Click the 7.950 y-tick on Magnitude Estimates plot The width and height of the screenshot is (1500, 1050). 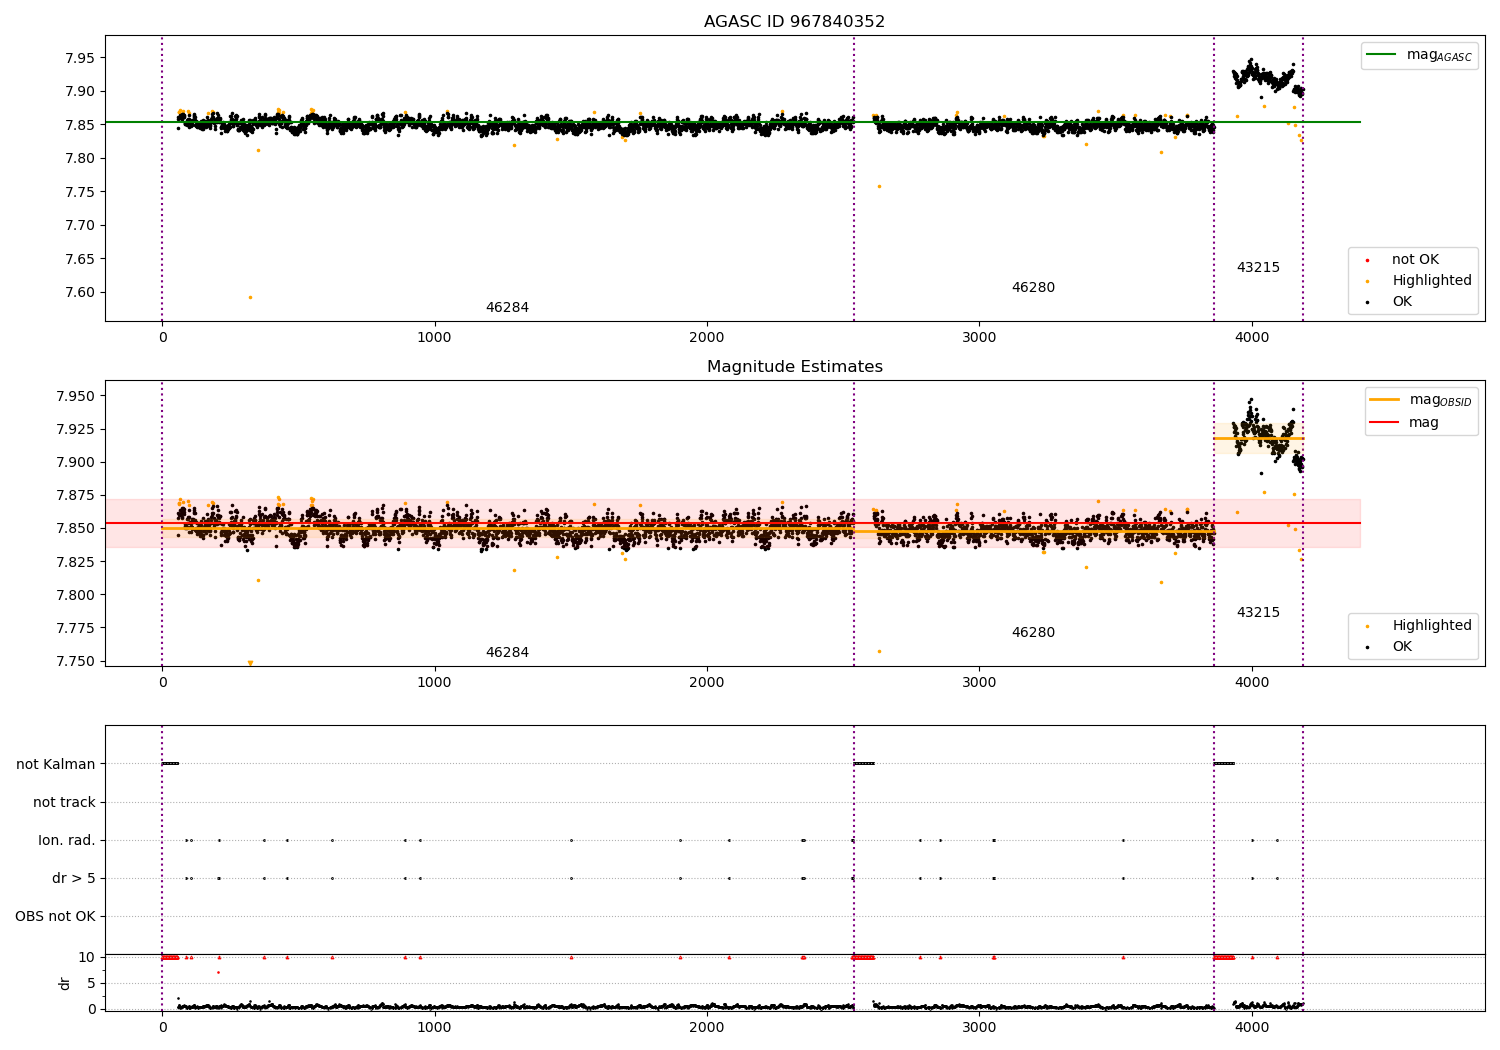[74, 397]
